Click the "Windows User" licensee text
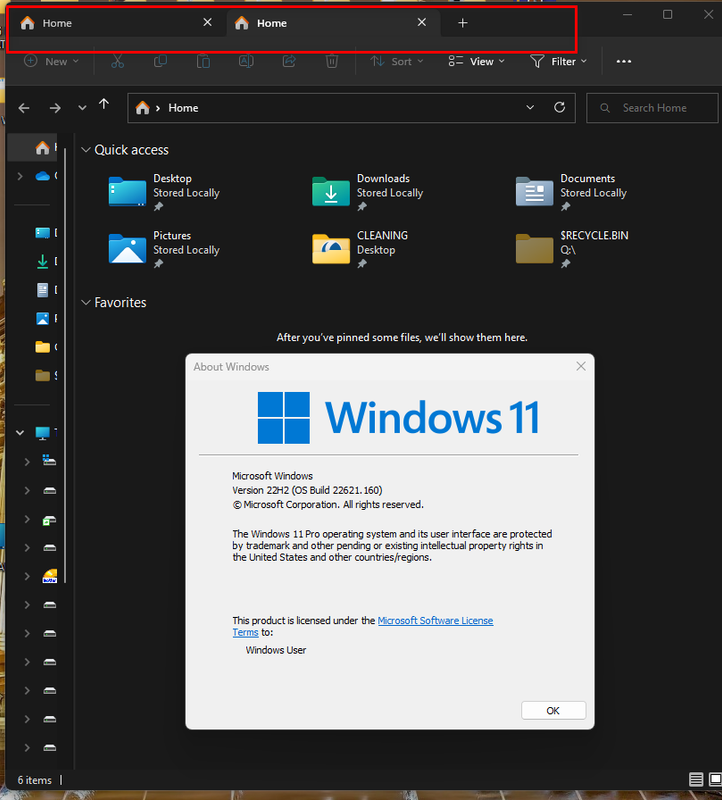The width and height of the screenshot is (722, 800). point(276,650)
